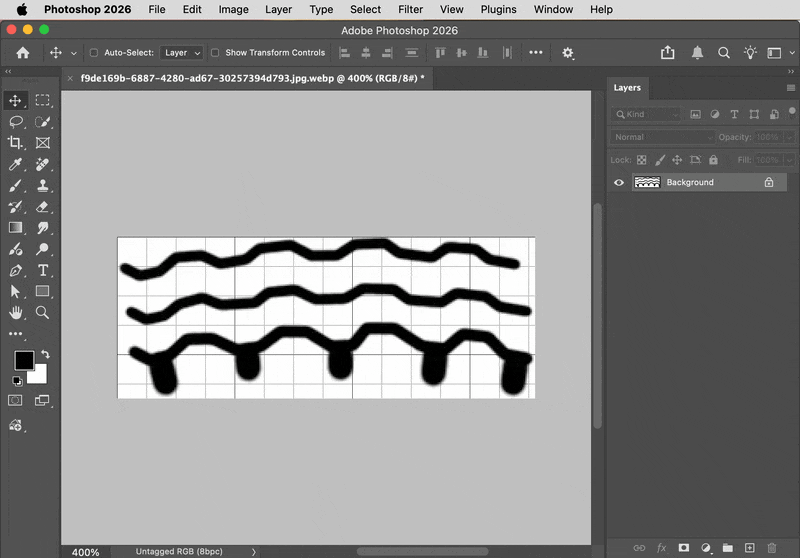
Task: Click the Background layer thumbnail
Action: [647, 182]
